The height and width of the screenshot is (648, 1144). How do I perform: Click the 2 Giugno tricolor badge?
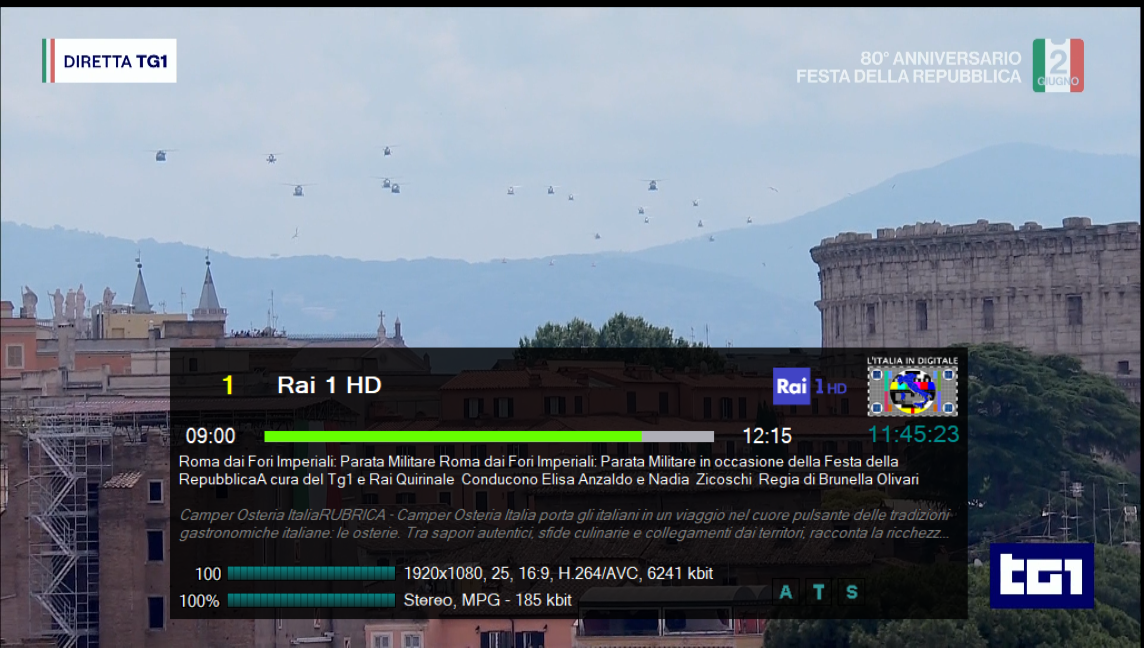[x=1058, y=66]
